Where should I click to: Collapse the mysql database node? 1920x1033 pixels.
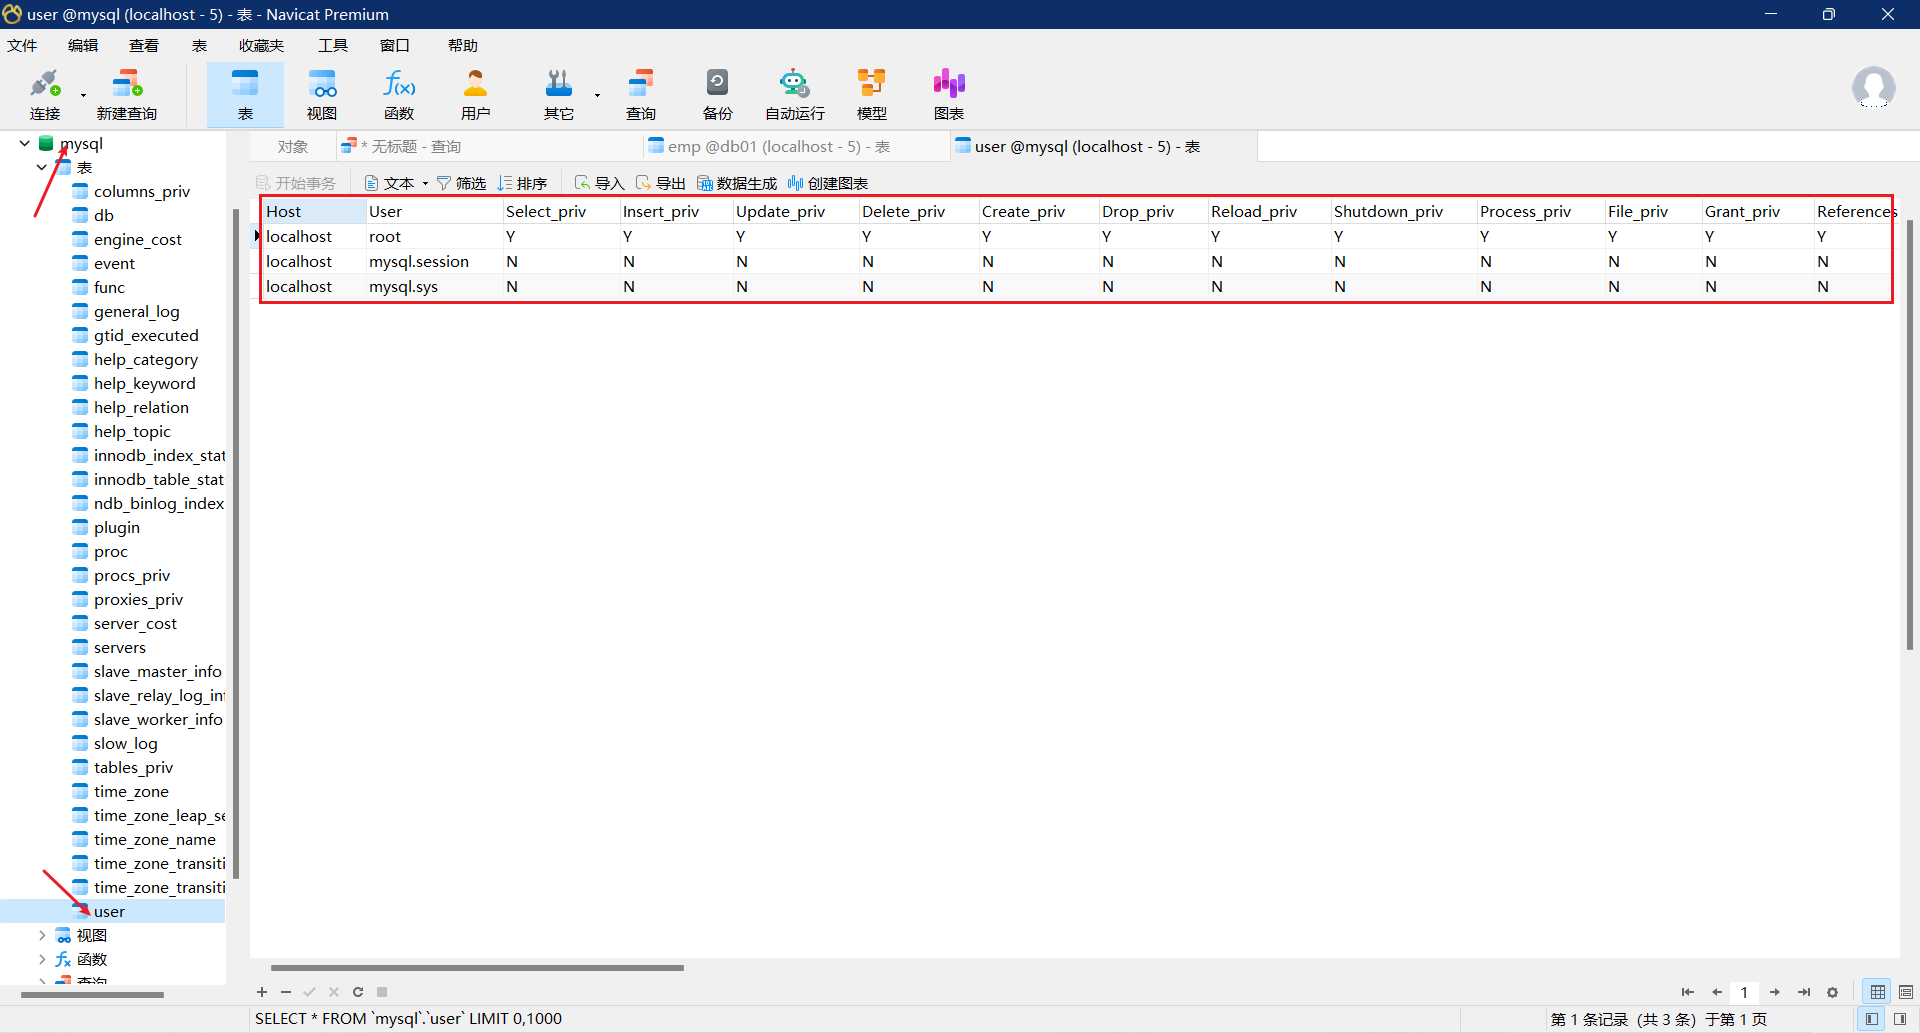click(x=24, y=143)
